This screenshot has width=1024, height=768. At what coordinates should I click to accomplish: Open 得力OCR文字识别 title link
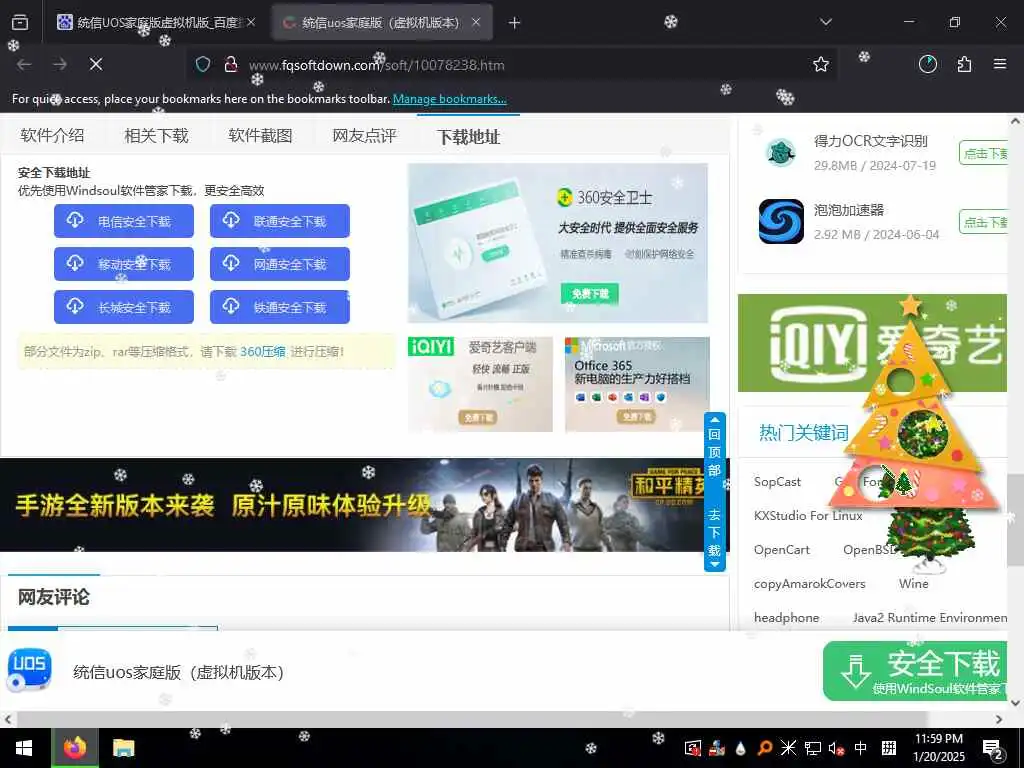pos(871,141)
